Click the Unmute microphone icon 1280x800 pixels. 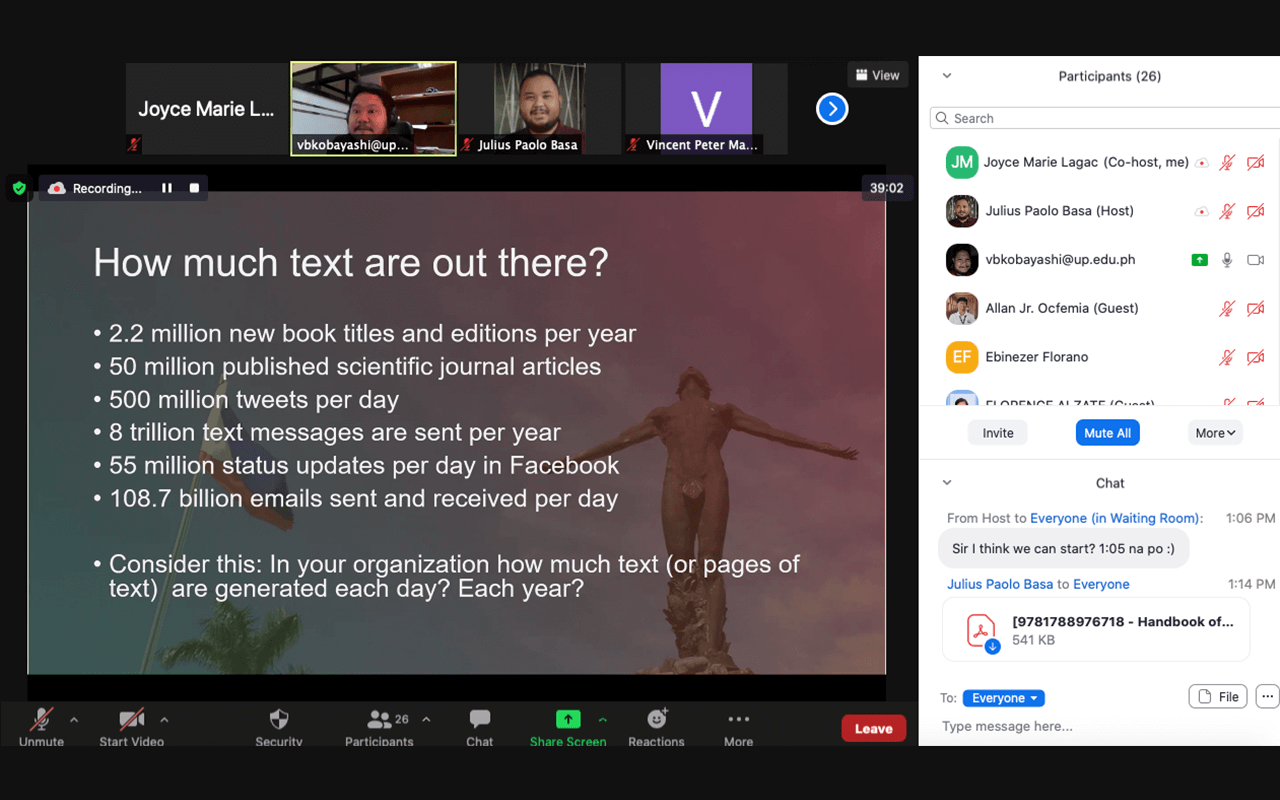[41, 720]
